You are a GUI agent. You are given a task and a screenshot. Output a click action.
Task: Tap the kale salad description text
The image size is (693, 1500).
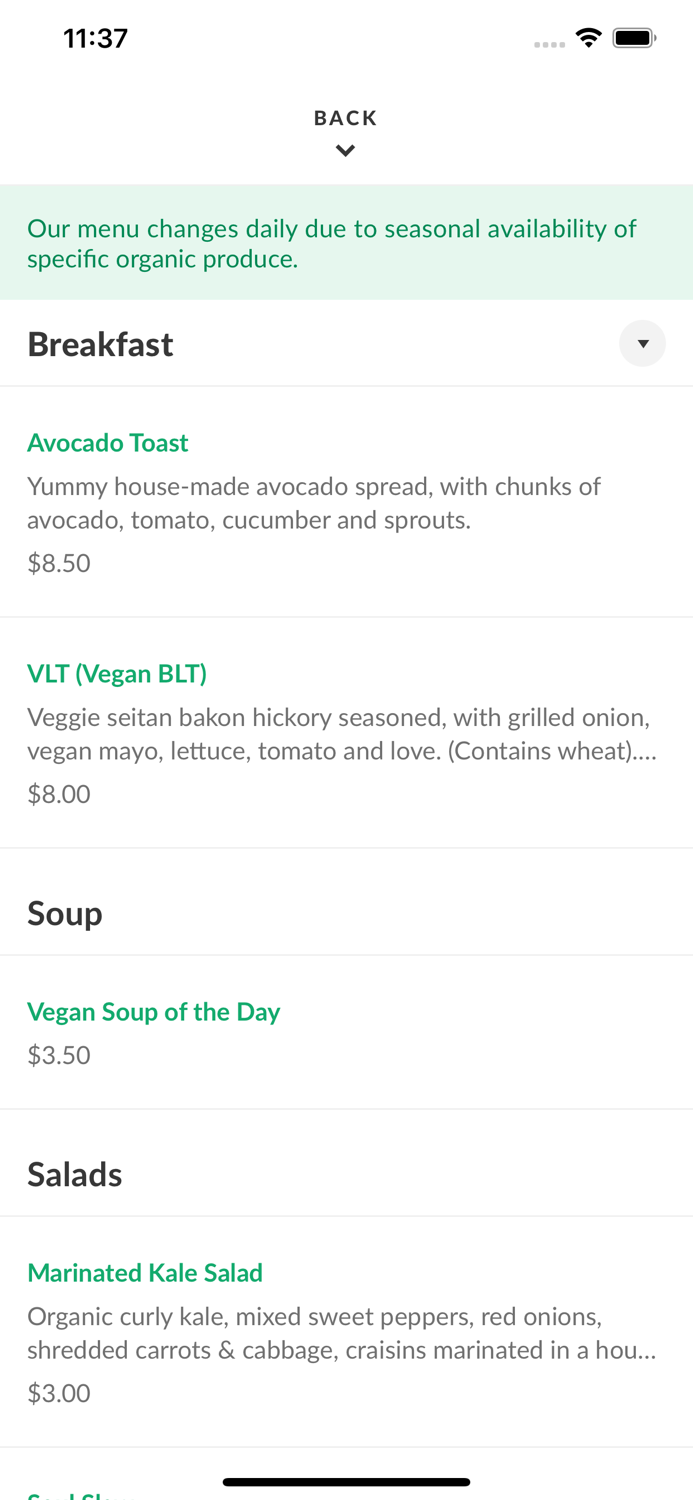pyautogui.click(x=341, y=1333)
